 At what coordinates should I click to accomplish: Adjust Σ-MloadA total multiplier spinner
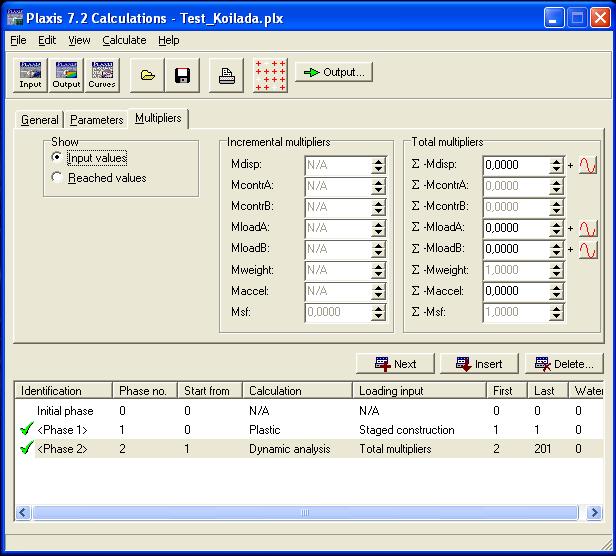pos(556,228)
